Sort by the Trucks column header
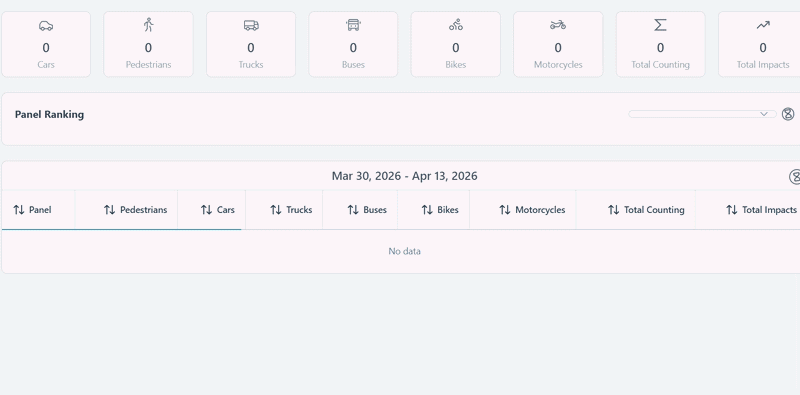This screenshot has width=800, height=395. coord(291,210)
